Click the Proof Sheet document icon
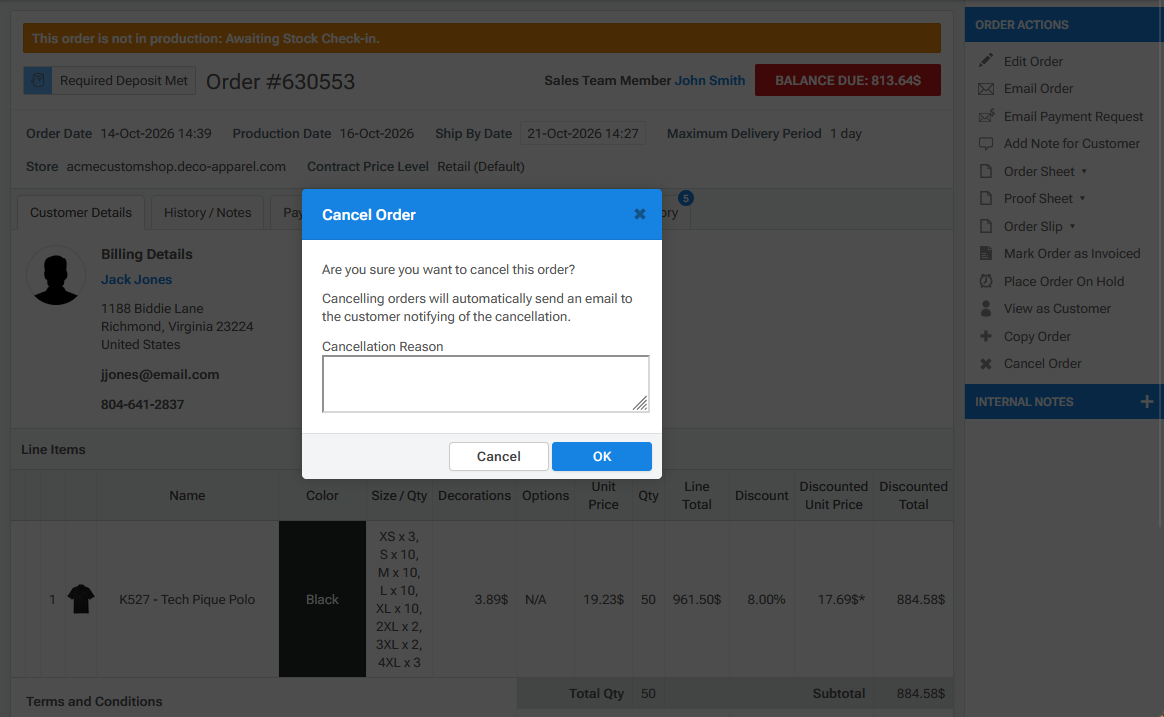 click(x=986, y=198)
